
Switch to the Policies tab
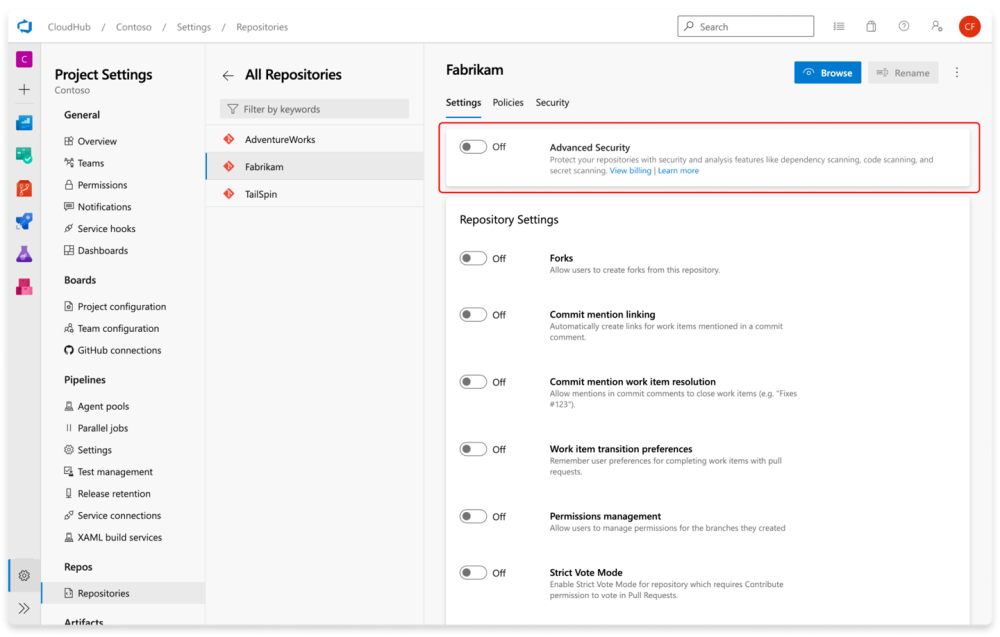(x=508, y=103)
